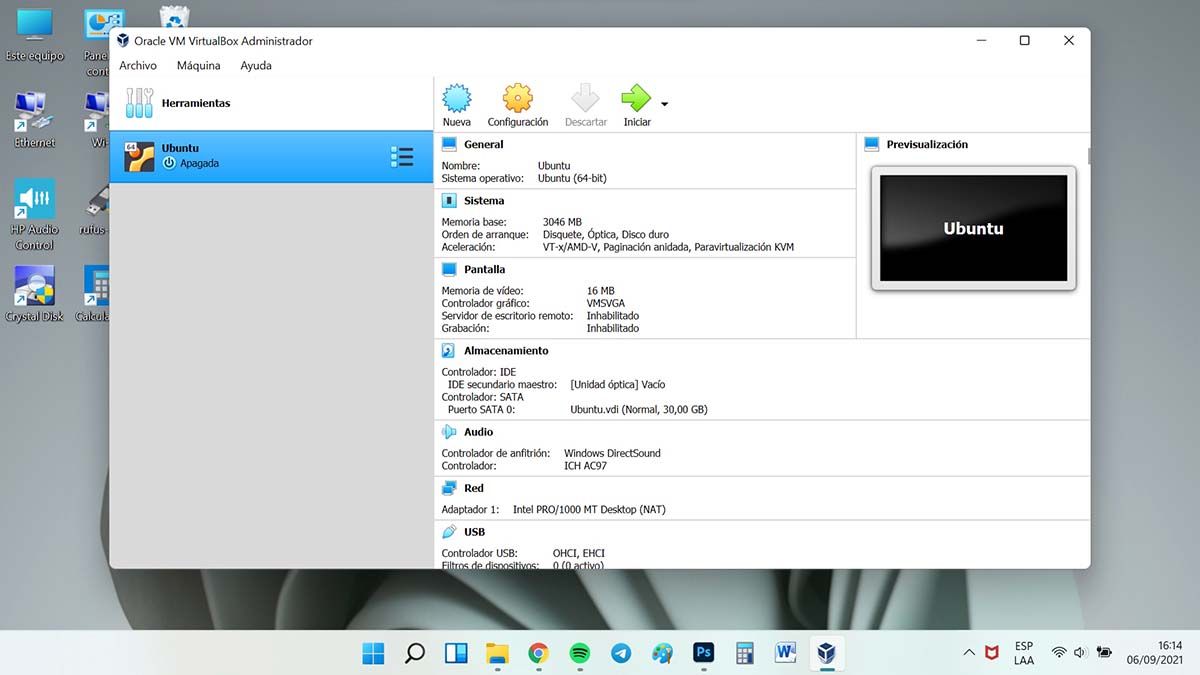Open the Ubuntu machine list menu icon

401,156
